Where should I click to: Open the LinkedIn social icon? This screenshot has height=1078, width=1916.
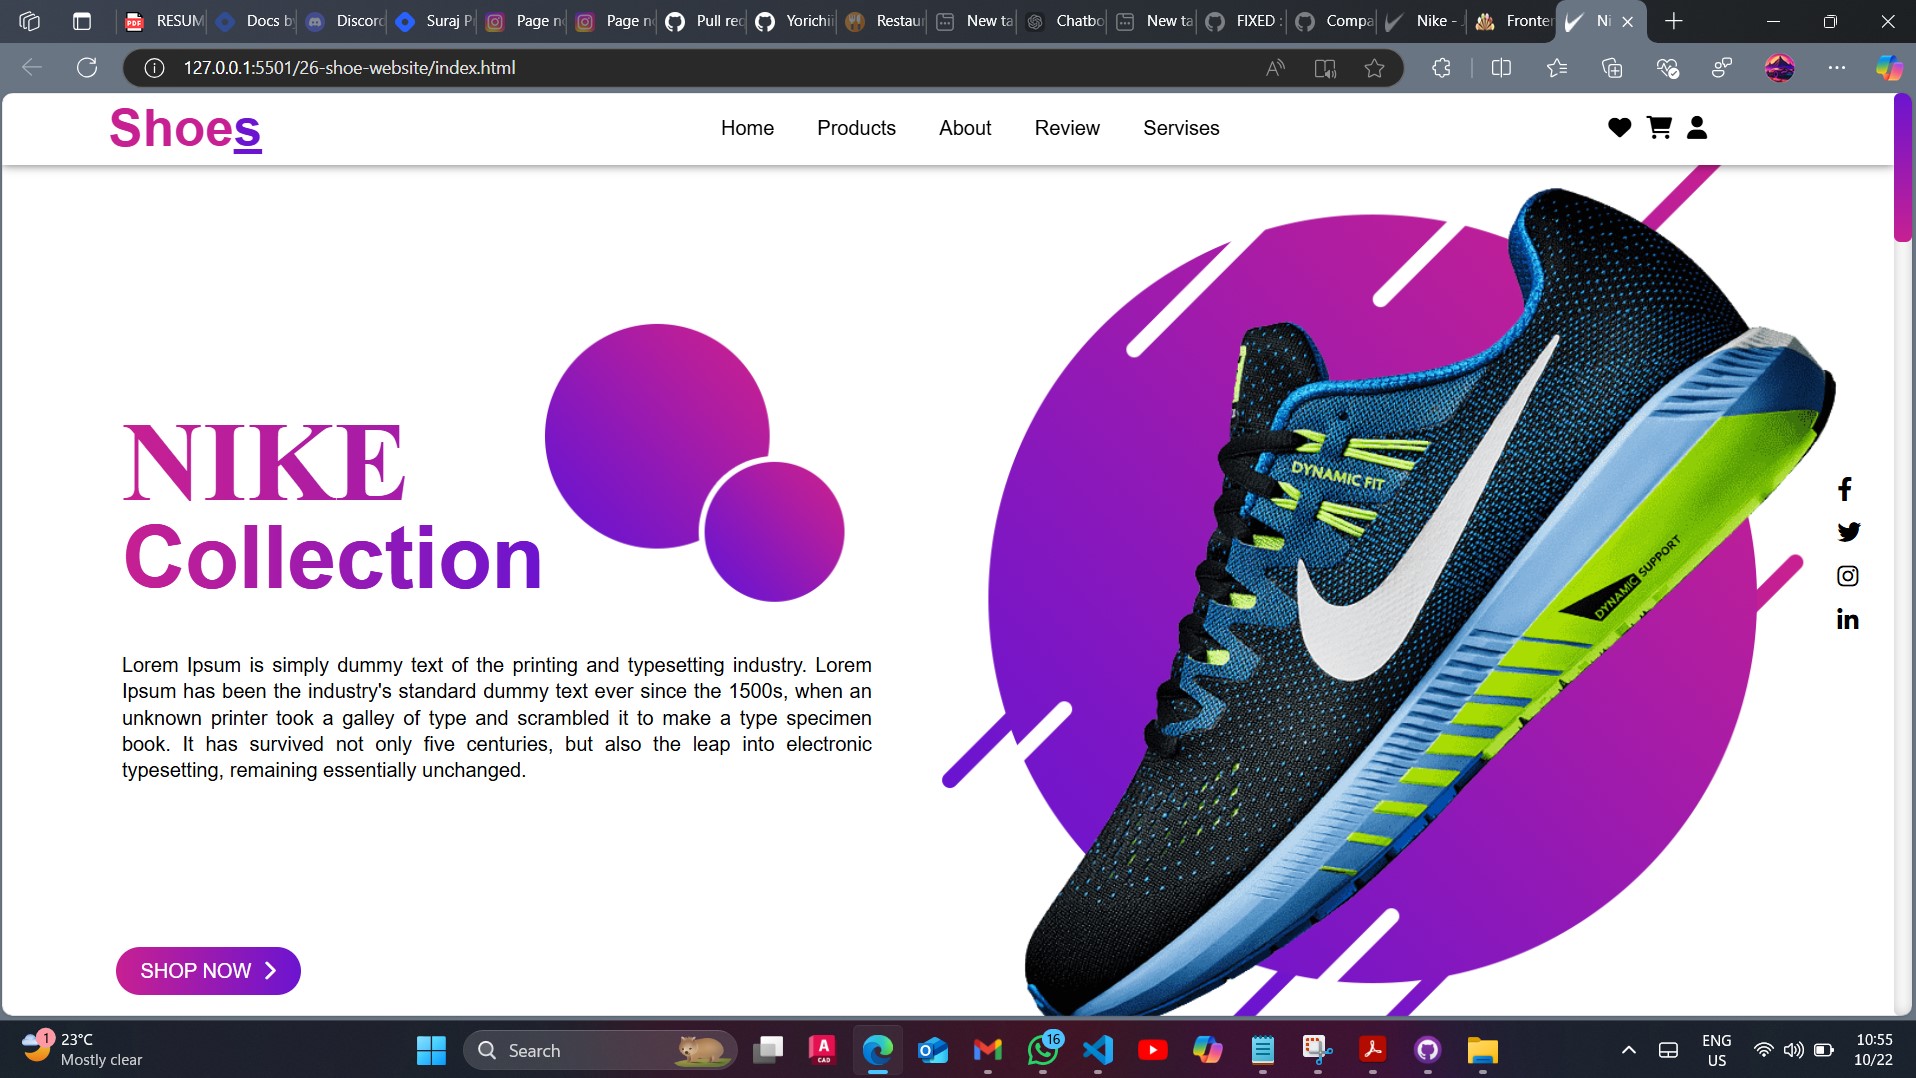(x=1848, y=620)
